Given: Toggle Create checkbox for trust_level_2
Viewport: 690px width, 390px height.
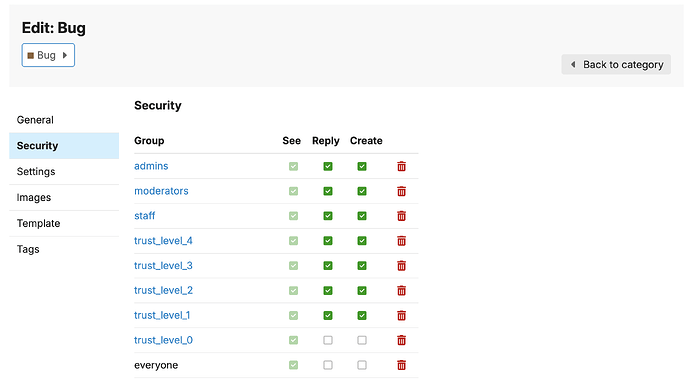Looking at the screenshot, I should click(x=362, y=291).
